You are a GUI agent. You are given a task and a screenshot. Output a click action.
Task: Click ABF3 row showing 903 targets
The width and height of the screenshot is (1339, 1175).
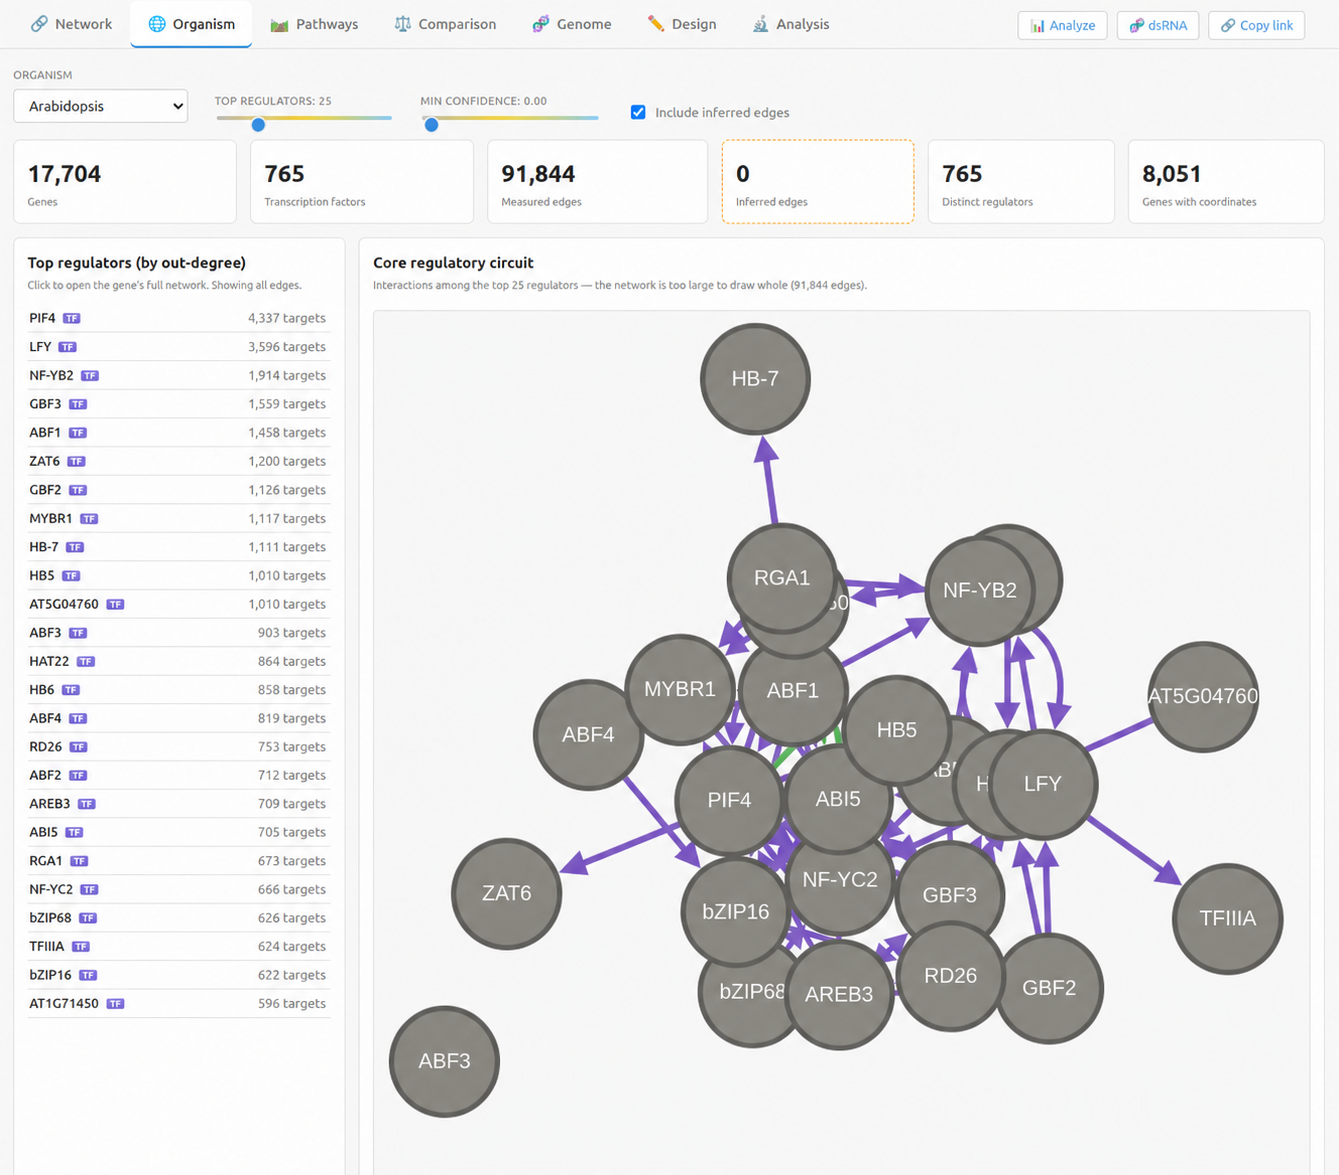[177, 633]
